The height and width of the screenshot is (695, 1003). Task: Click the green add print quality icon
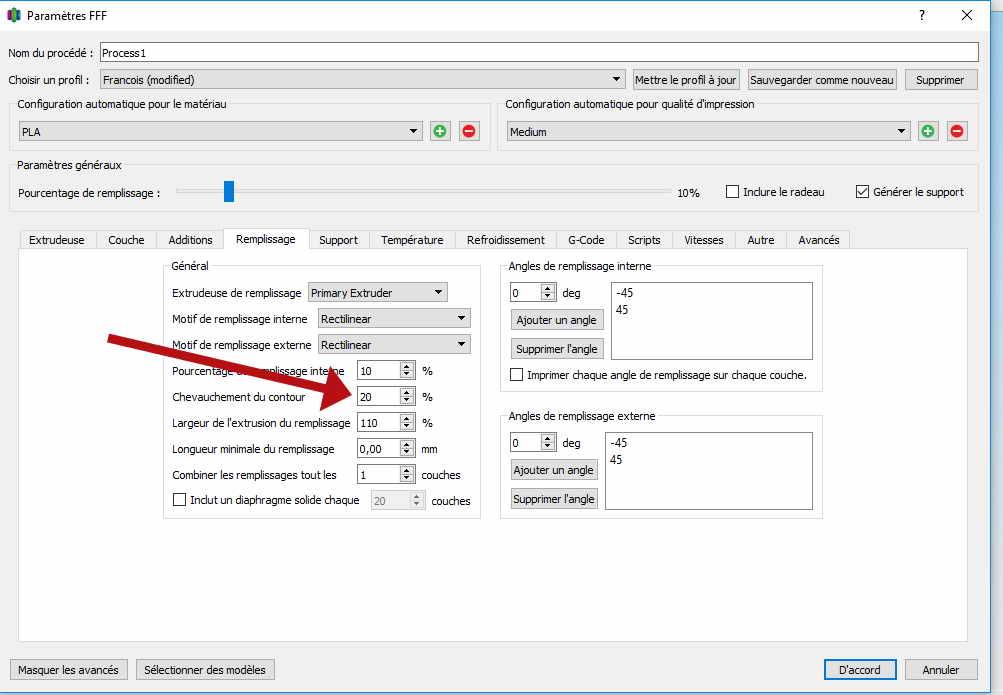[928, 131]
